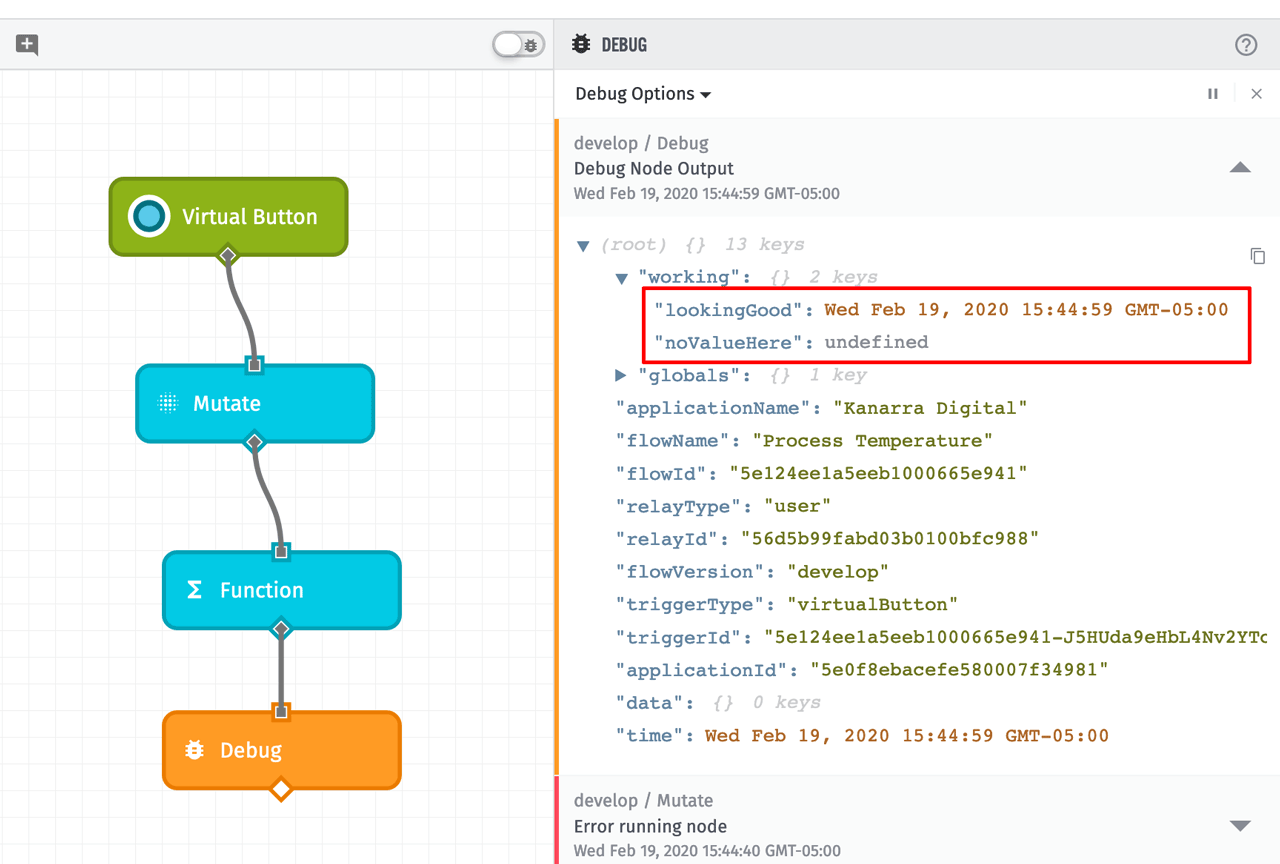The width and height of the screenshot is (1280, 864).
Task: Open the Debug Options dropdown
Action: tap(642, 93)
